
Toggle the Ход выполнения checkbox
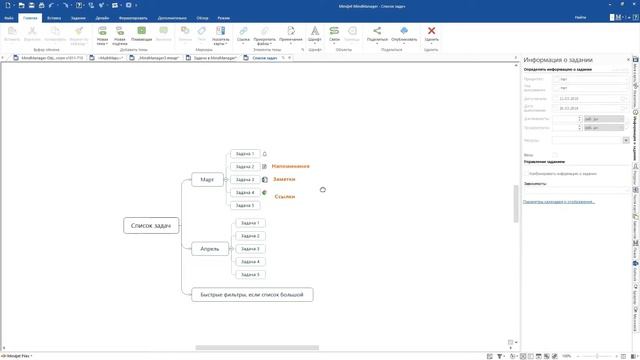[x=556, y=88]
